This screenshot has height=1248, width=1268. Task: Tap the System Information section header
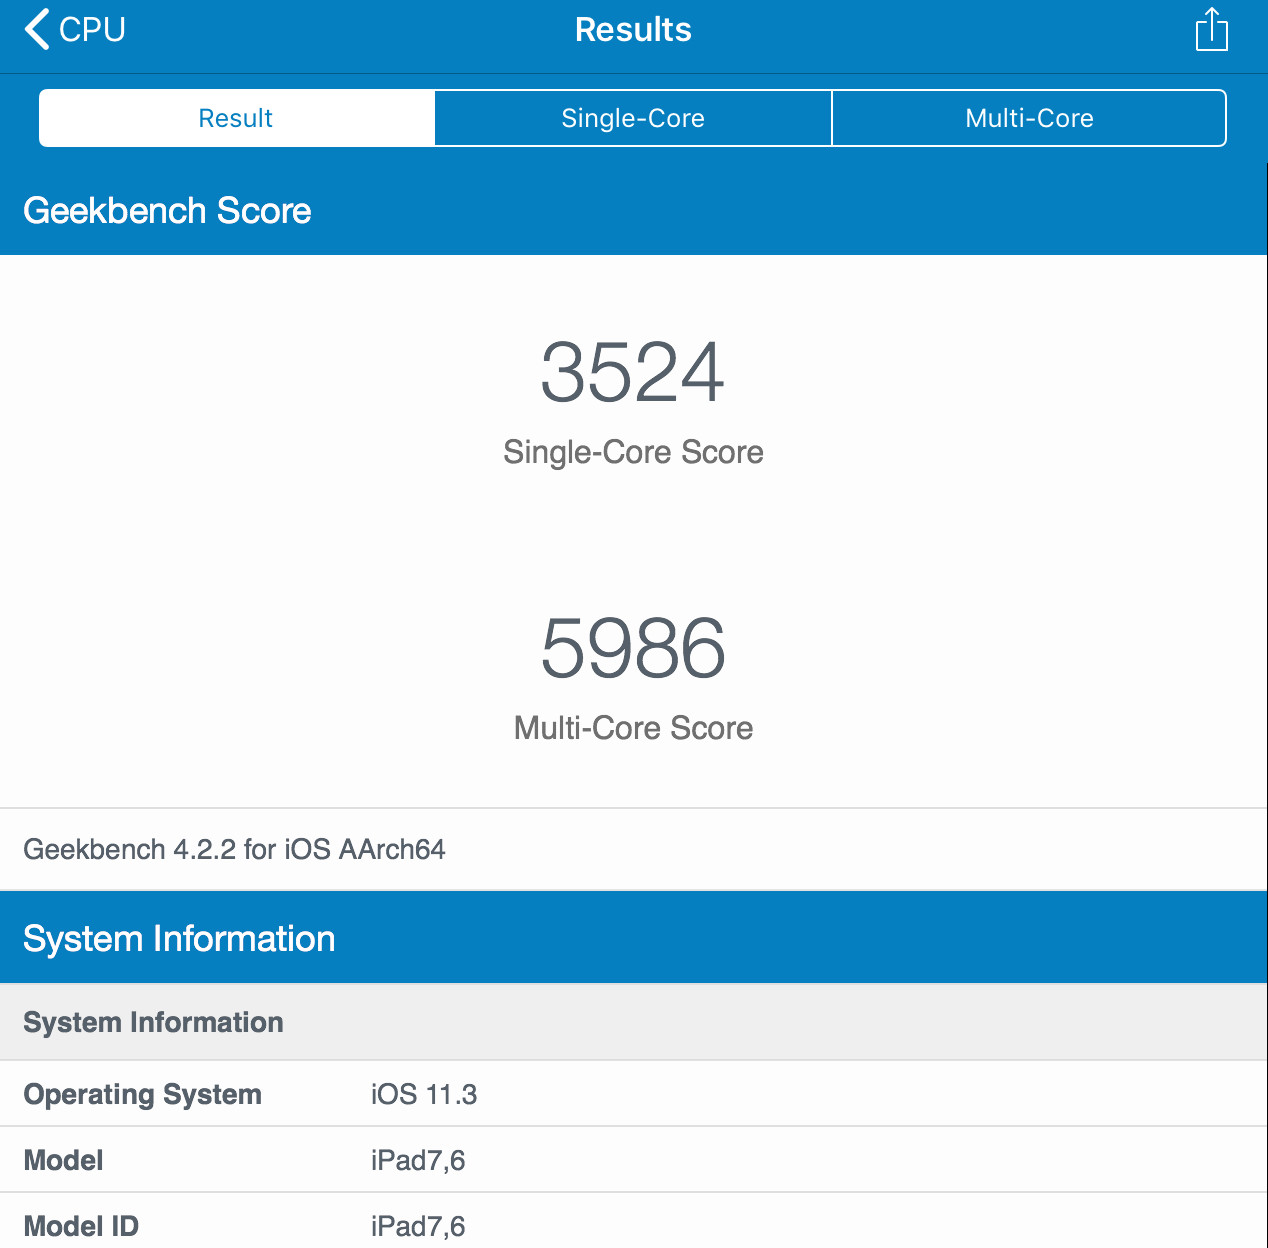[x=179, y=938]
